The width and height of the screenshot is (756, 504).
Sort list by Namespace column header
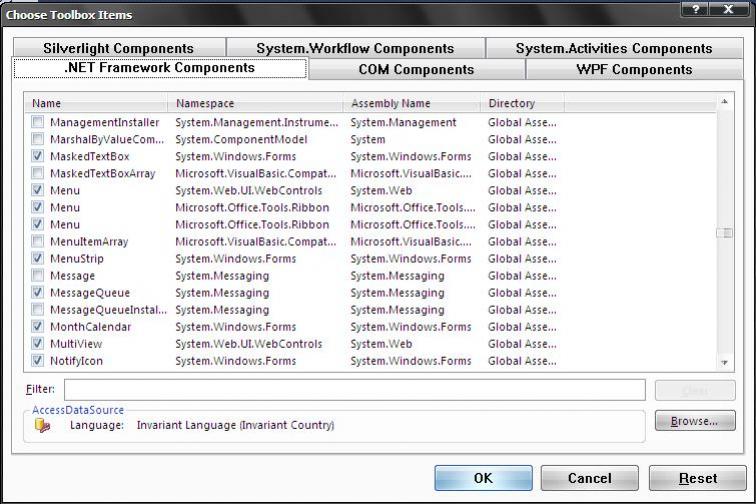pyautogui.click(x=255, y=103)
